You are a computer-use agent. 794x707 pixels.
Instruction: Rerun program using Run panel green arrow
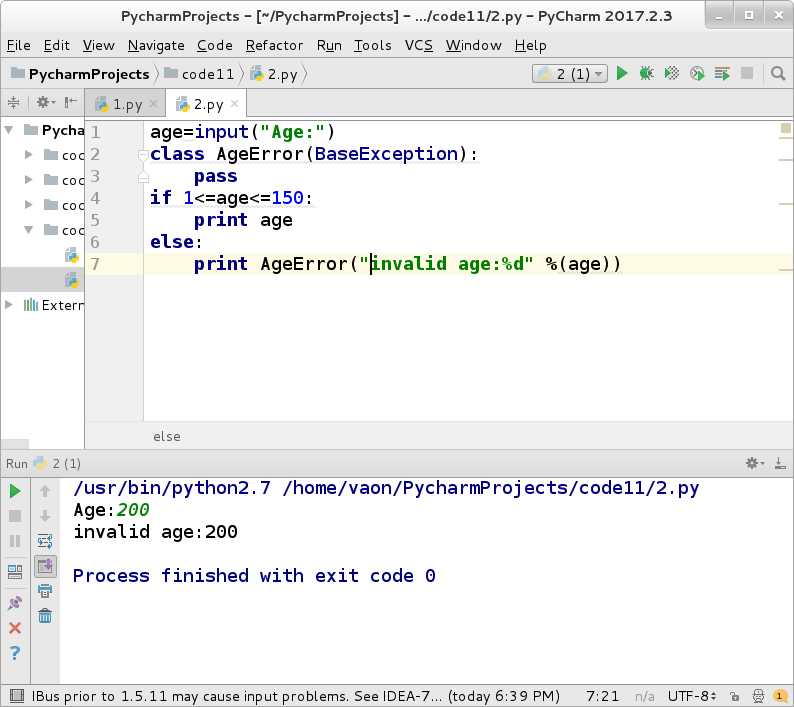(15, 491)
